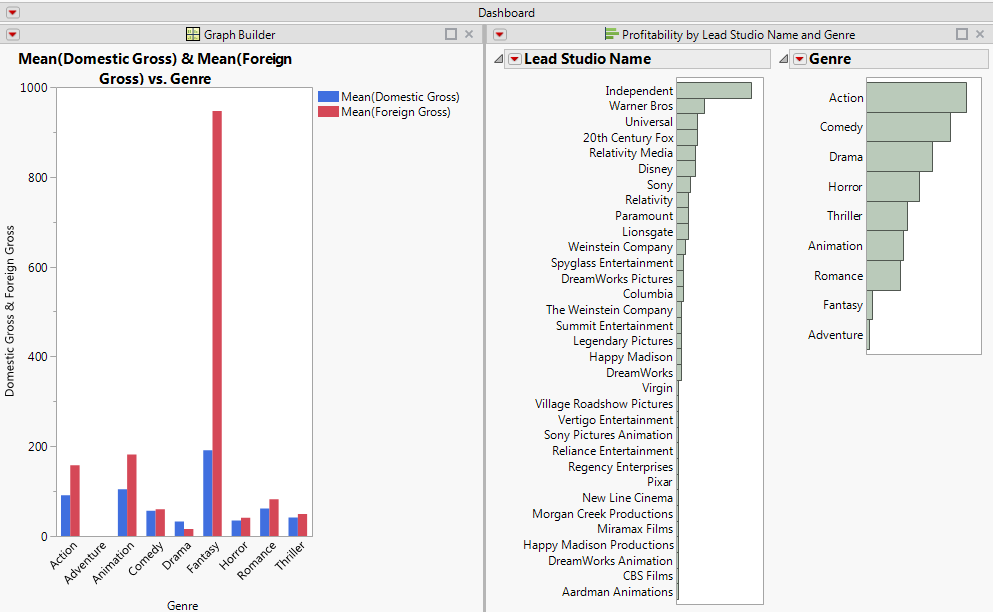This screenshot has height=612, width=993.
Task: Select the Disney histogram bar
Action: pos(686,169)
